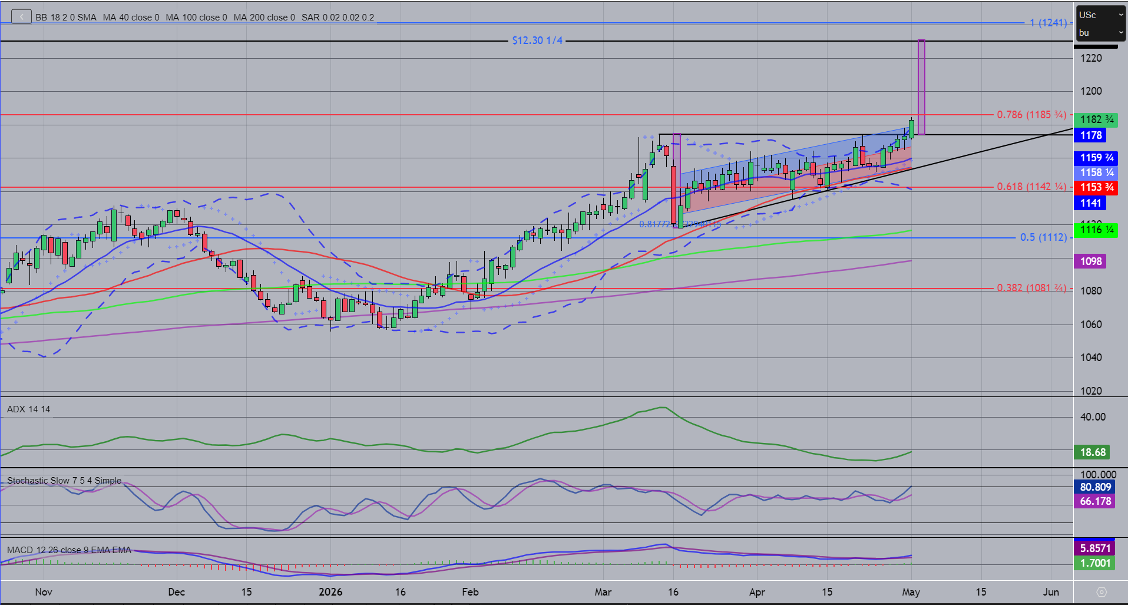Open the bu unit dropdown
The height and width of the screenshot is (606, 1128).
1101,32
